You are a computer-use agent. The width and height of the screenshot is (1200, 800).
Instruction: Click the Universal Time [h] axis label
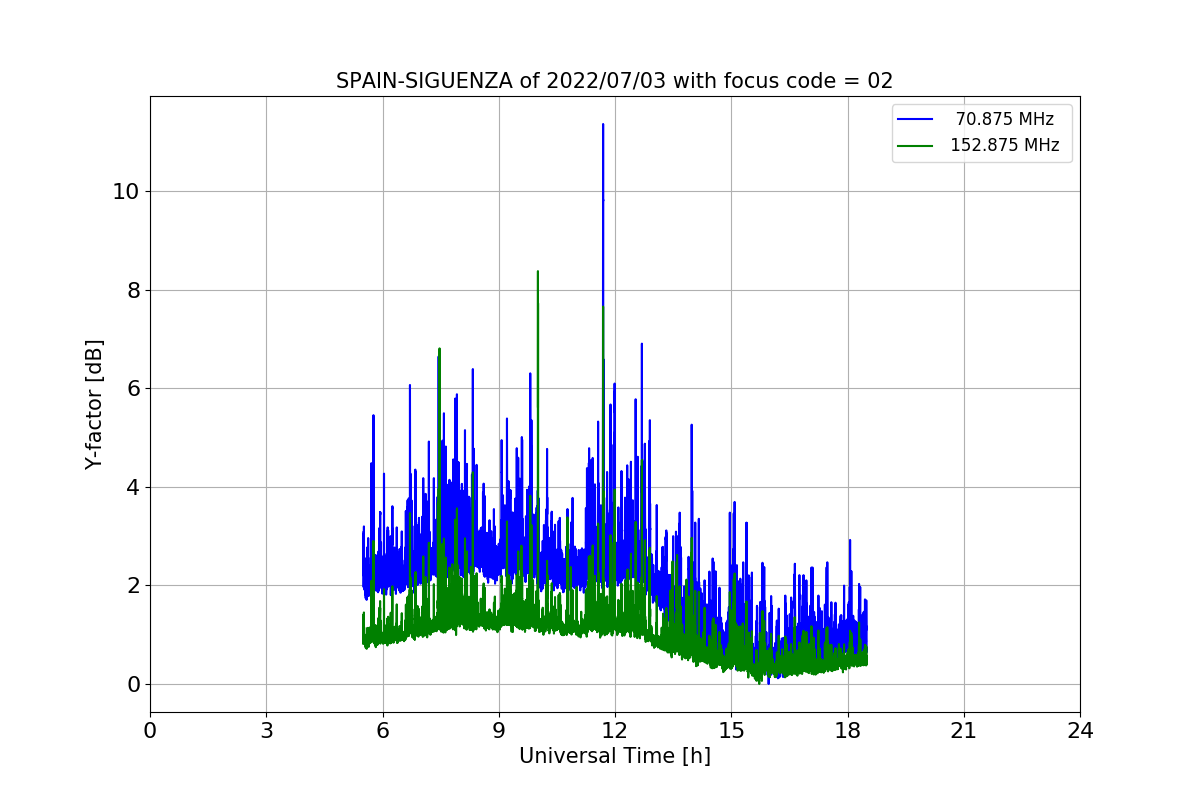pyautogui.click(x=615, y=756)
